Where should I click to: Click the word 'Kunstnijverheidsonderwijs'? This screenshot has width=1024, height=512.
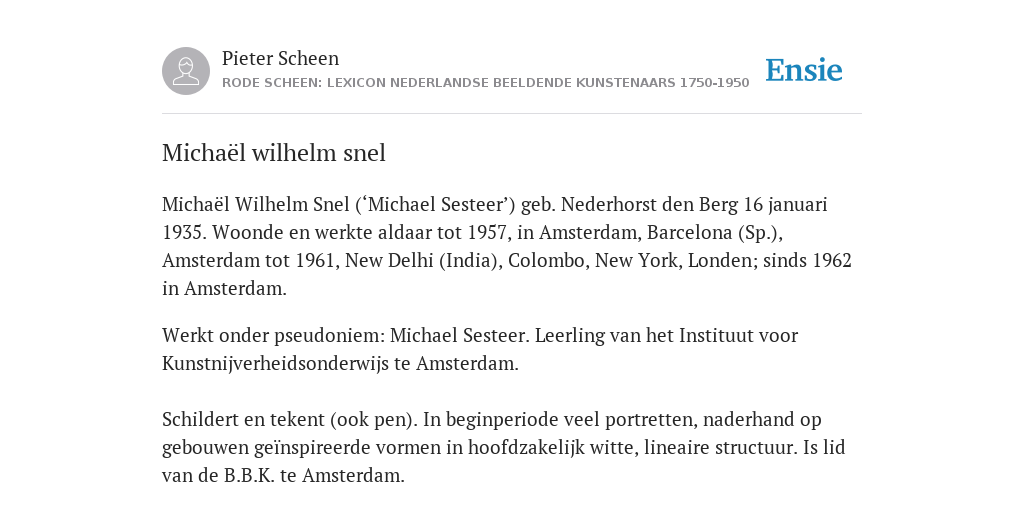coord(275,364)
